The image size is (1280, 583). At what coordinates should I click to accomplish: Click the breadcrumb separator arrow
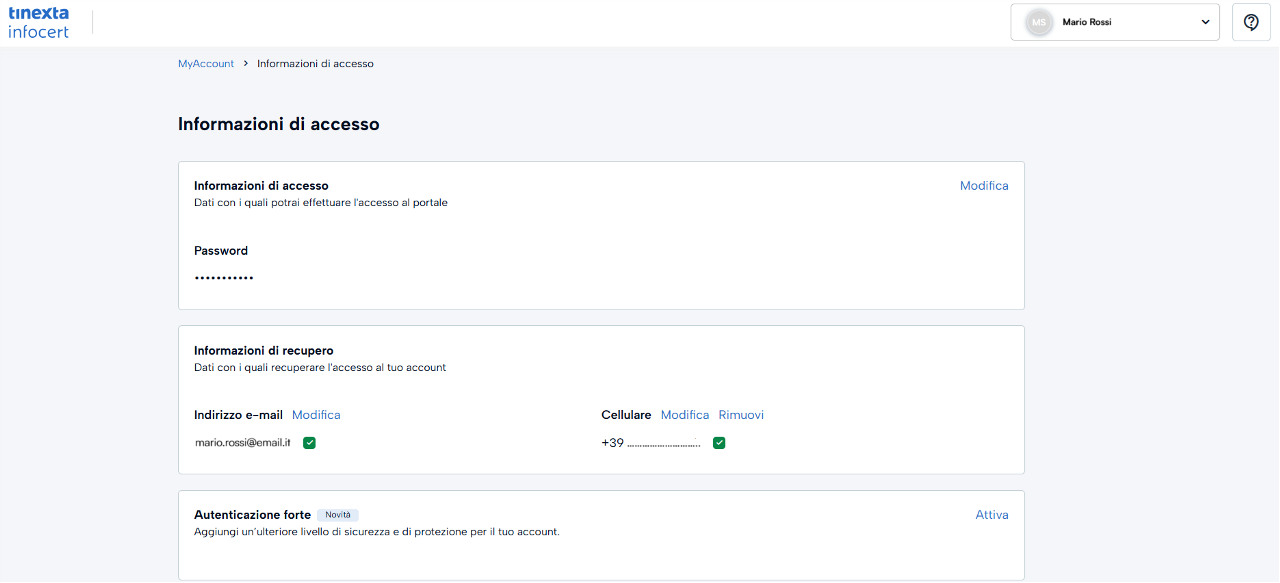click(246, 64)
